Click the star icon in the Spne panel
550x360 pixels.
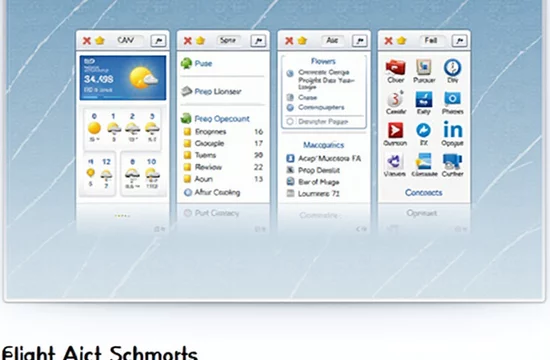coord(200,41)
